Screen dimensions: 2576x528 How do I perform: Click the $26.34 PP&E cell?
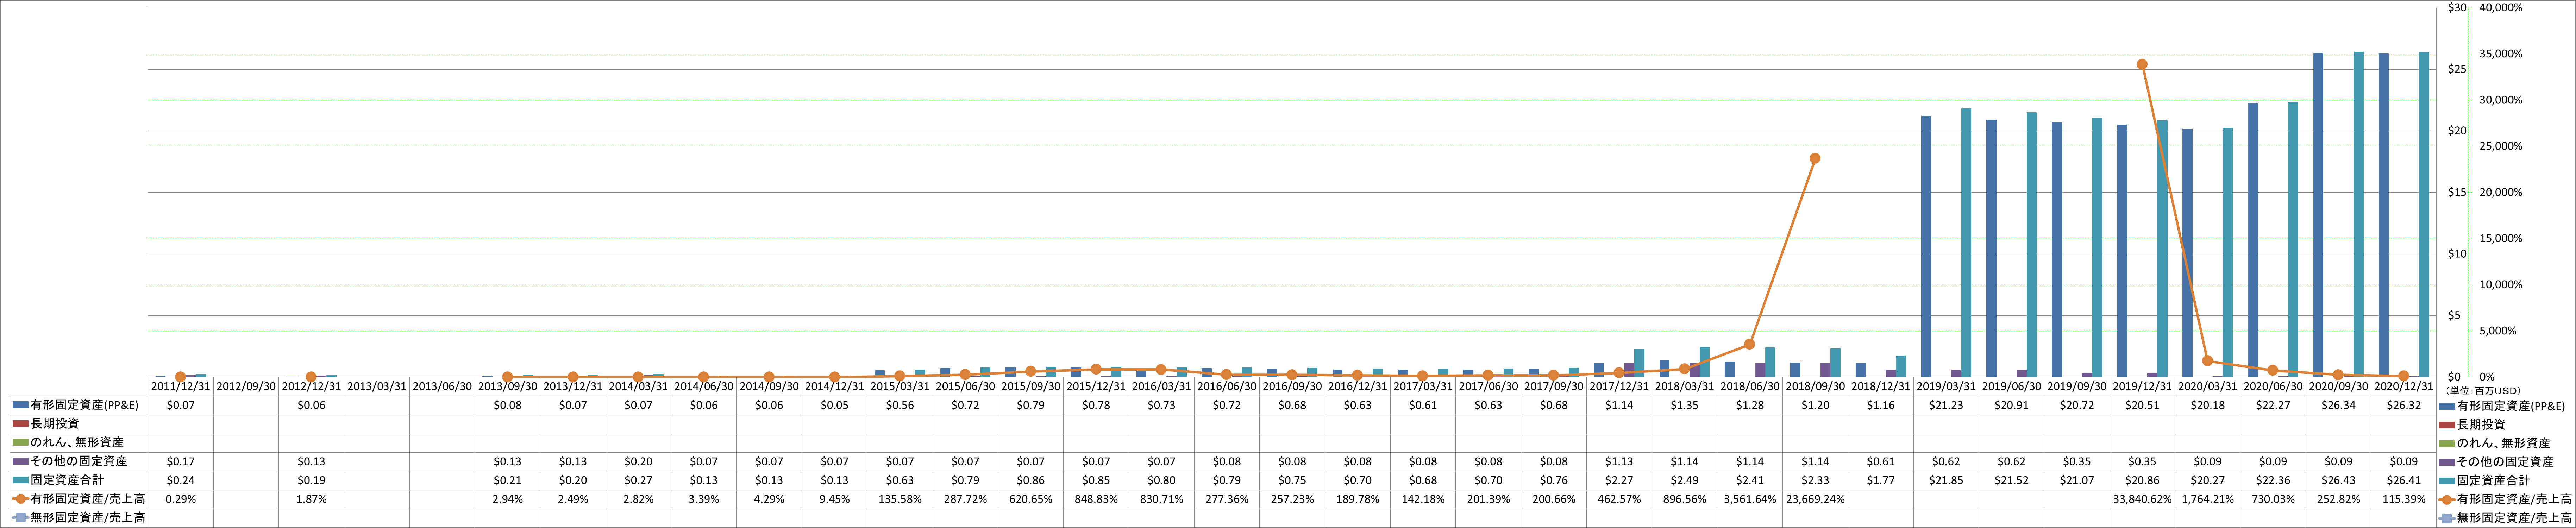pyautogui.click(x=2338, y=405)
